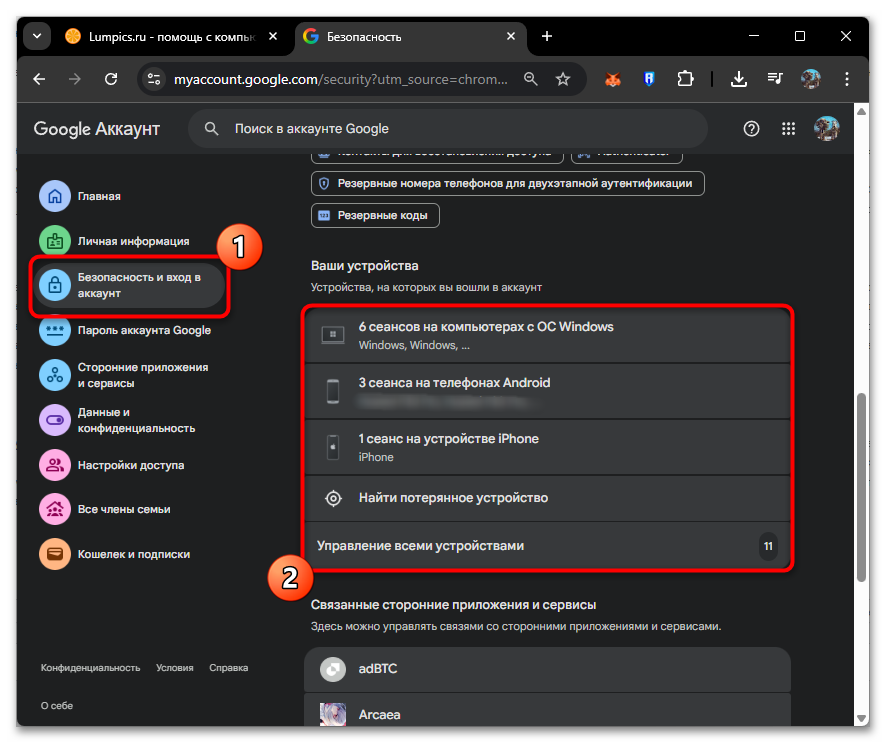
Task: Close the Безопасность tab
Action: pos(511,36)
